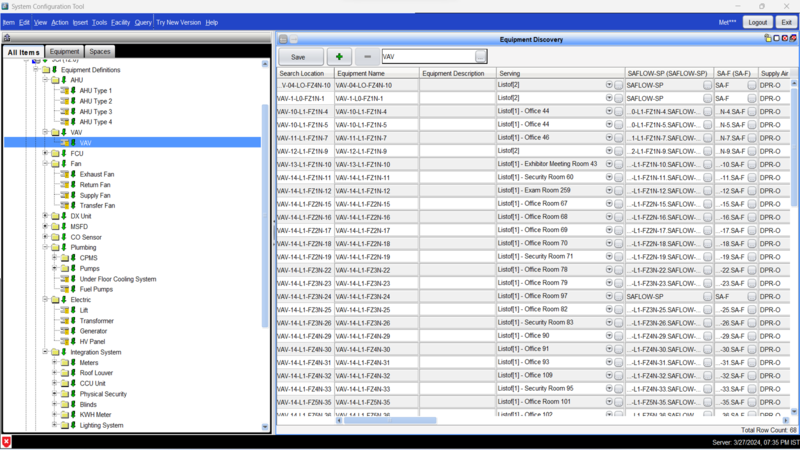Click the green plus add row icon
The width and height of the screenshot is (800, 450).
click(340, 57)
